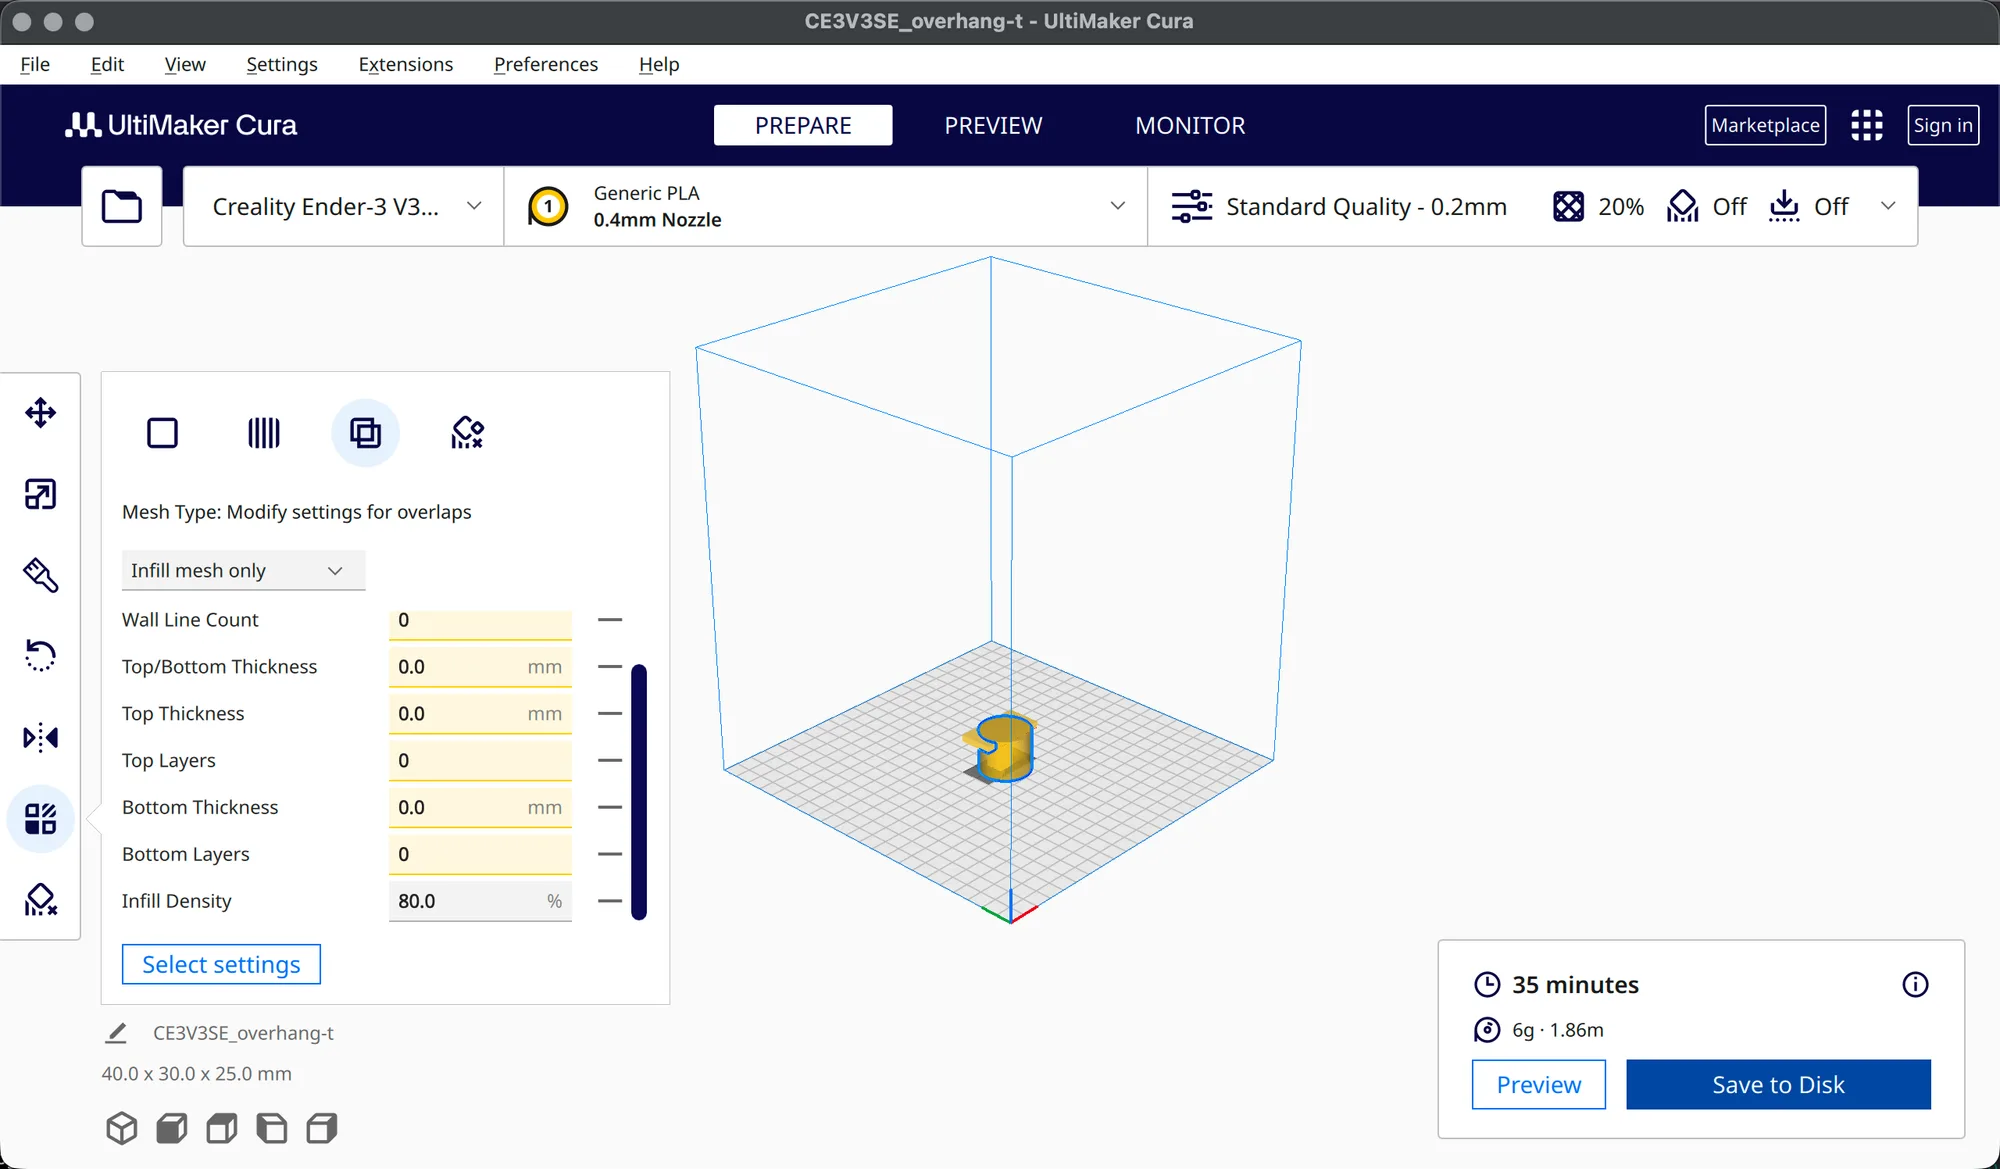Remove the Top/Bottom Thickness setting
This screenshot has height=1169, width=2000.
(610, 667)
